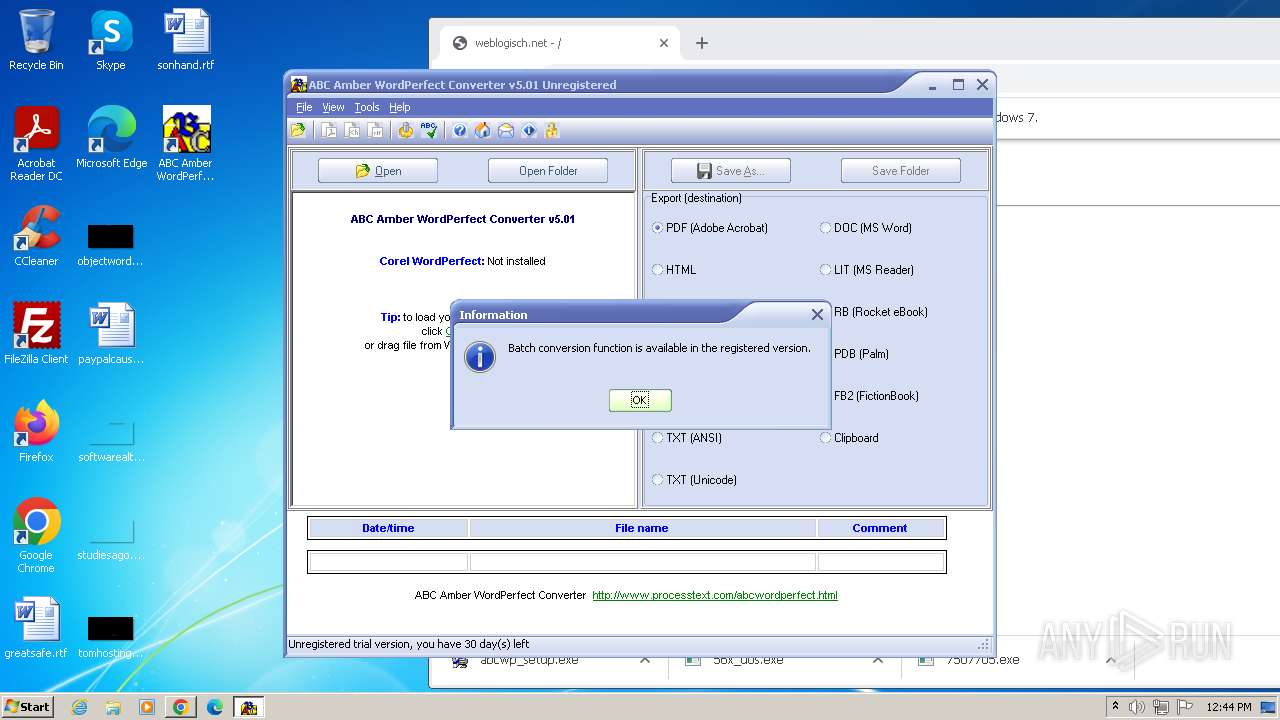This screenshot has height=720, width=1280.
Task: Click the Windows Start button
Action: click(28, 706)
